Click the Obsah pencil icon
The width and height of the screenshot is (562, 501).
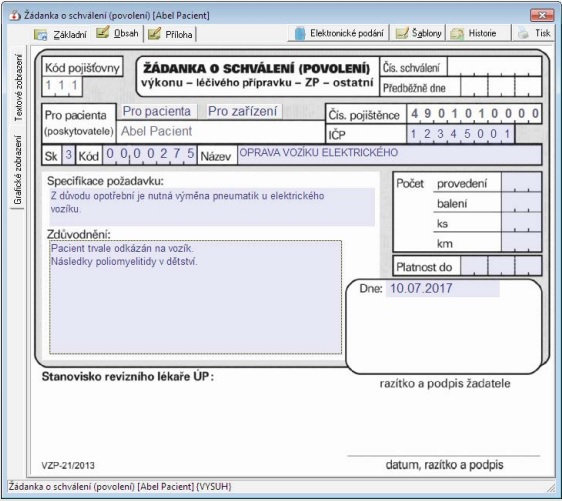[103, 32]
